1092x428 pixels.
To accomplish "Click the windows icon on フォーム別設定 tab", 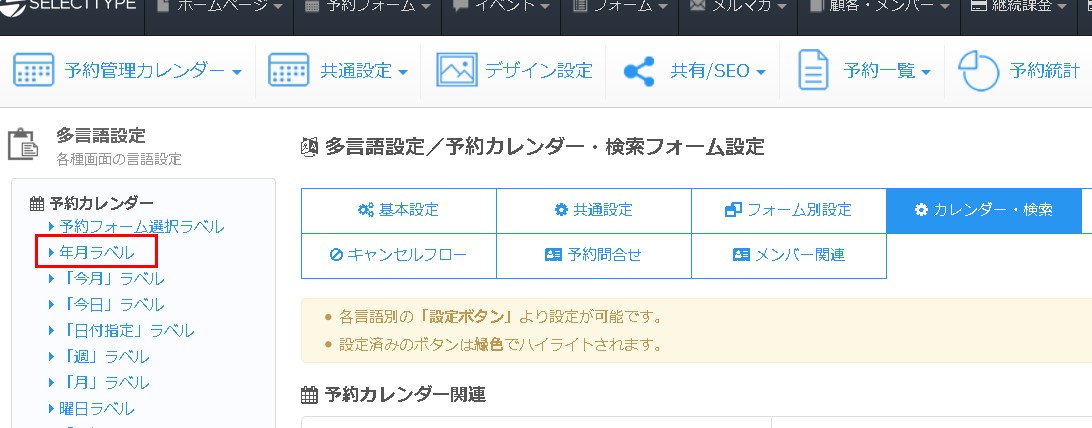I will pos(733,210).
